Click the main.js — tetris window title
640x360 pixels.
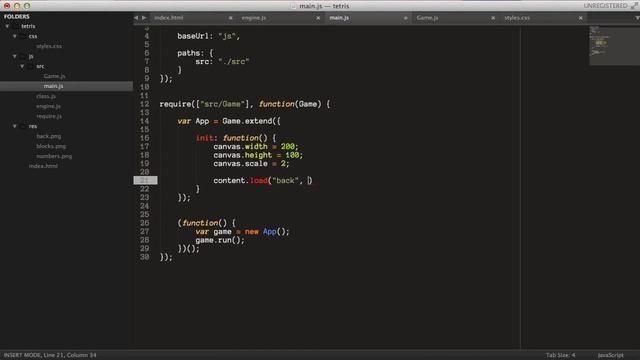[x=324, y=6]
